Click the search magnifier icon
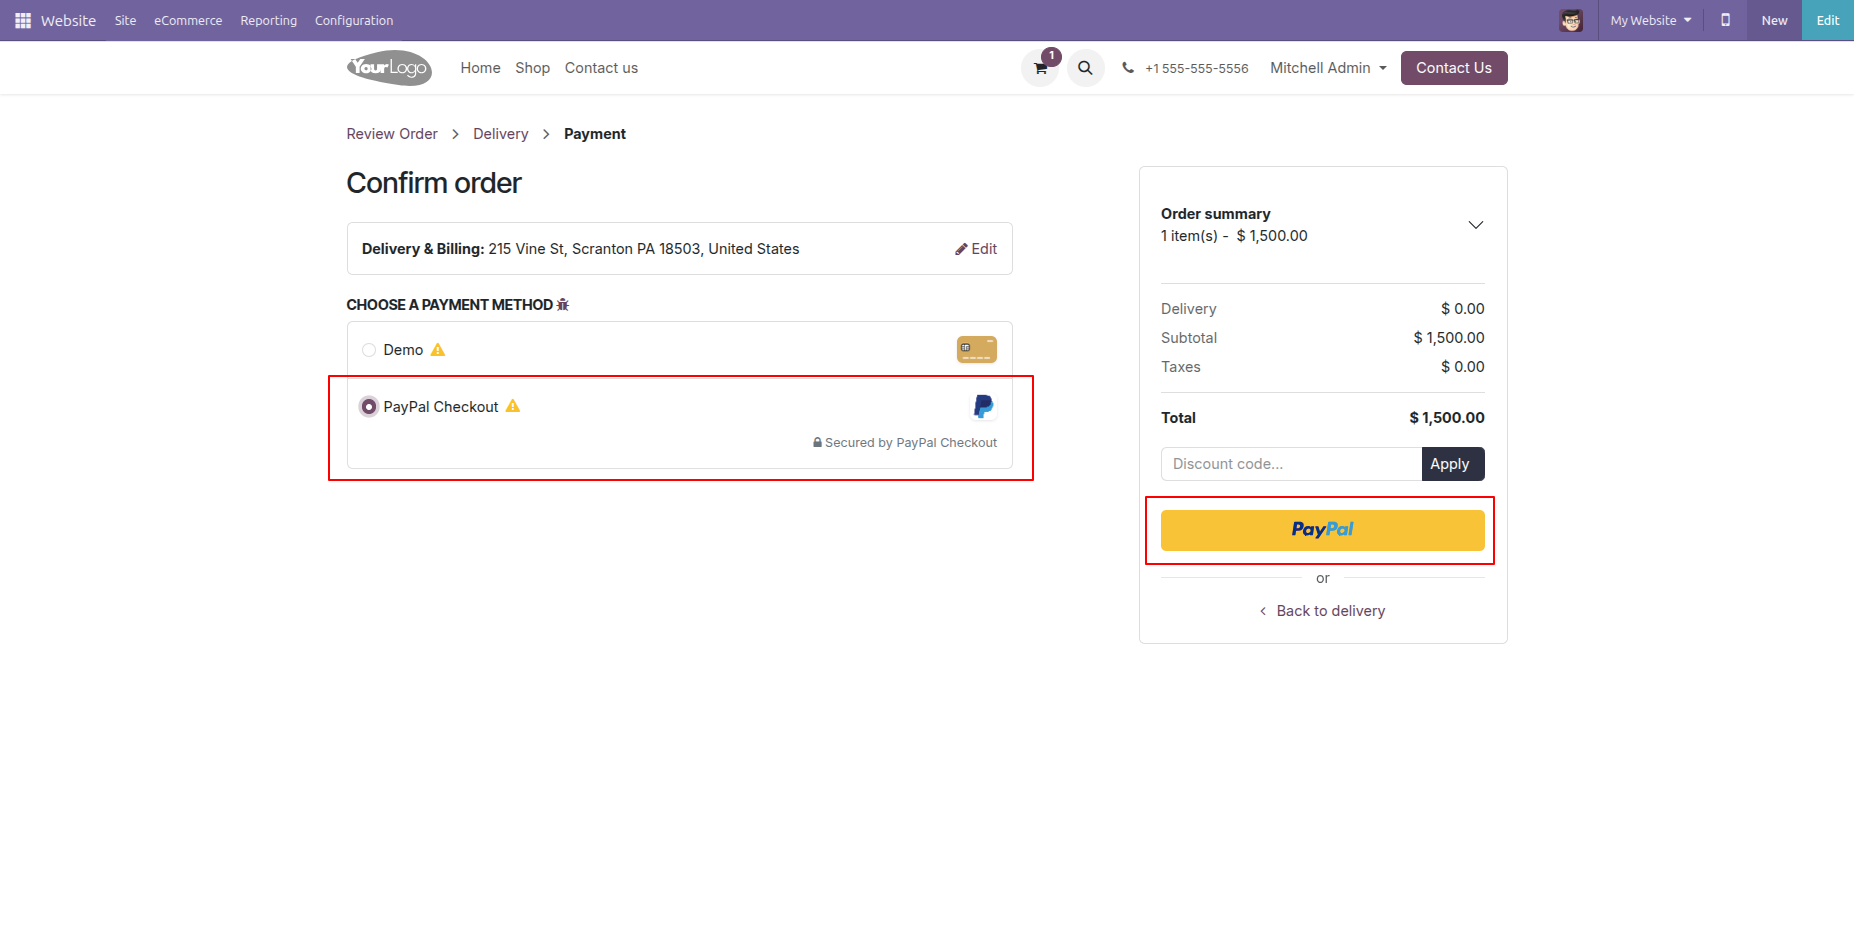Image resolution: width=1854 pixels, height=927 pixels. 1085,68
